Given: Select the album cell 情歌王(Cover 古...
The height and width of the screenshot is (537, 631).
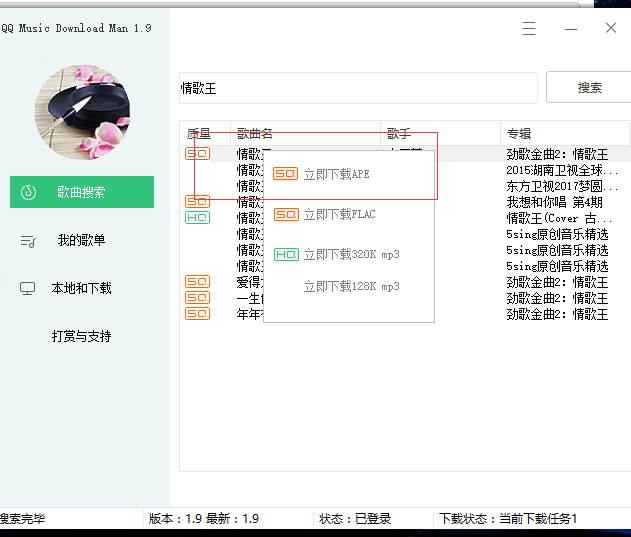Looking at the screenshot, I should [x=559, y=218].
